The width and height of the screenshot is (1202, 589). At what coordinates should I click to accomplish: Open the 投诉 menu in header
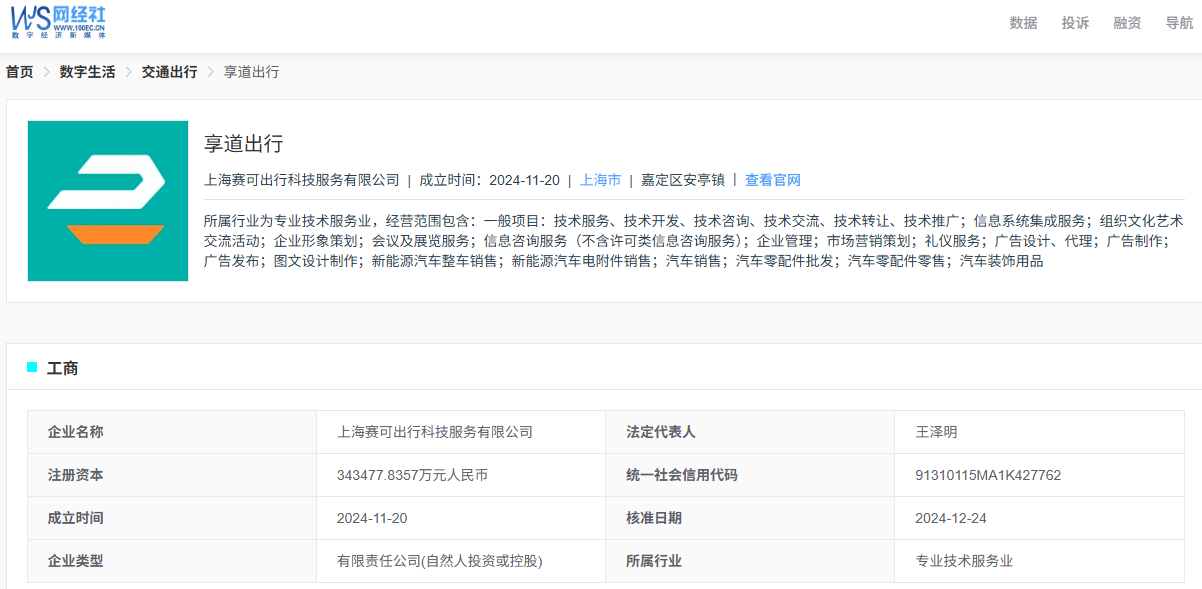1075,23
